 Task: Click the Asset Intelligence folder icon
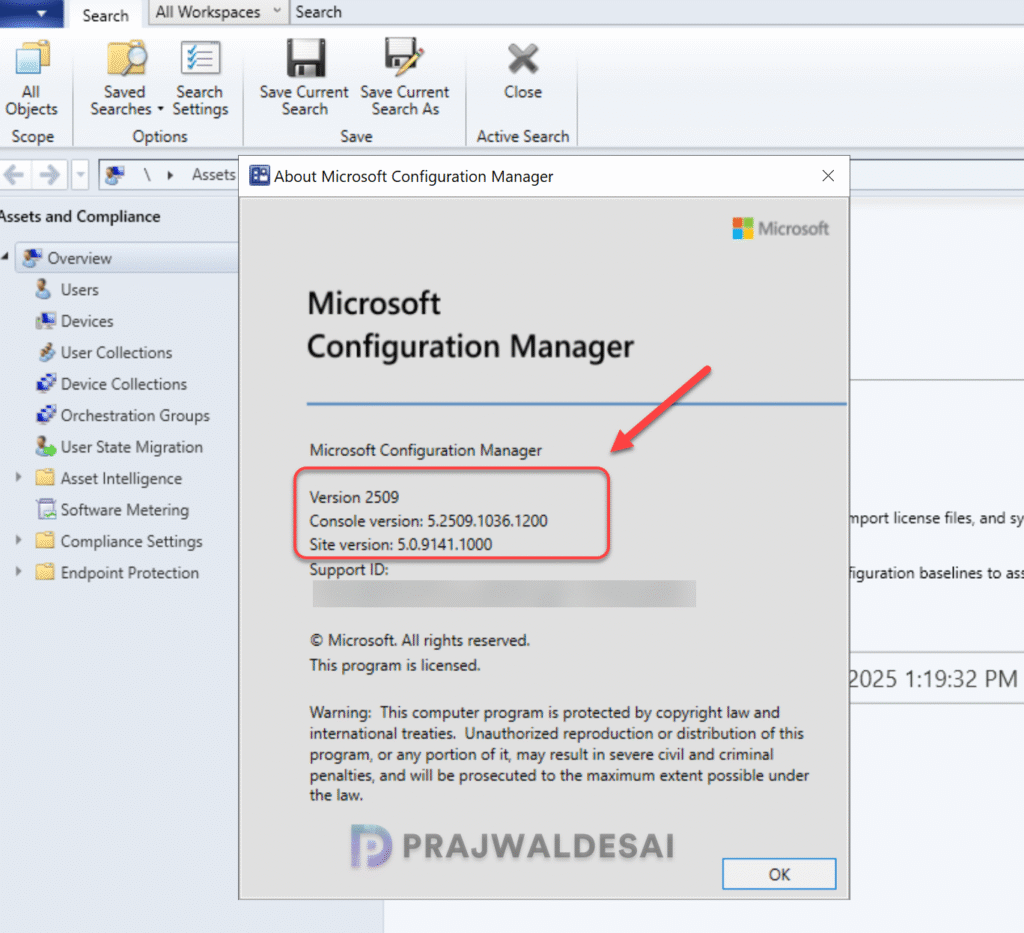(x=45, y=477)
